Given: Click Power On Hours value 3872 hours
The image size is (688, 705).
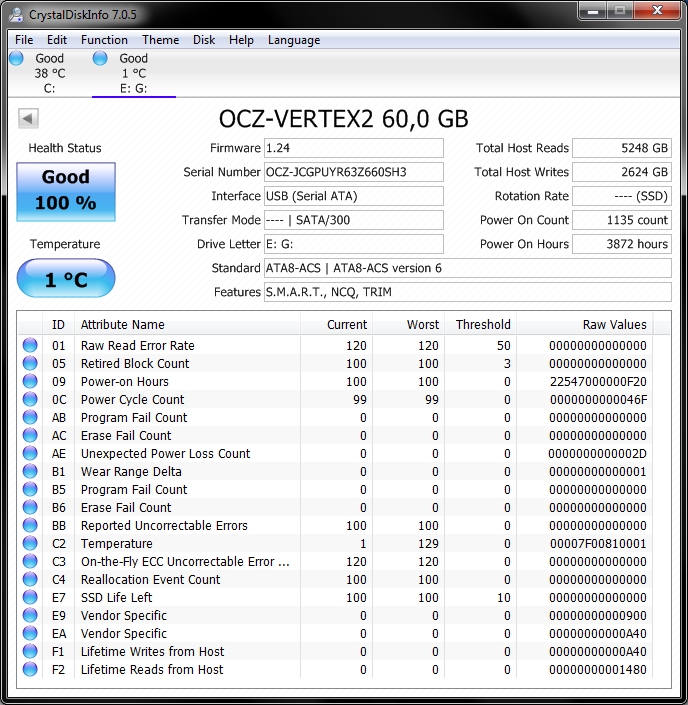Looking at the screenshot, I should 622,244.
